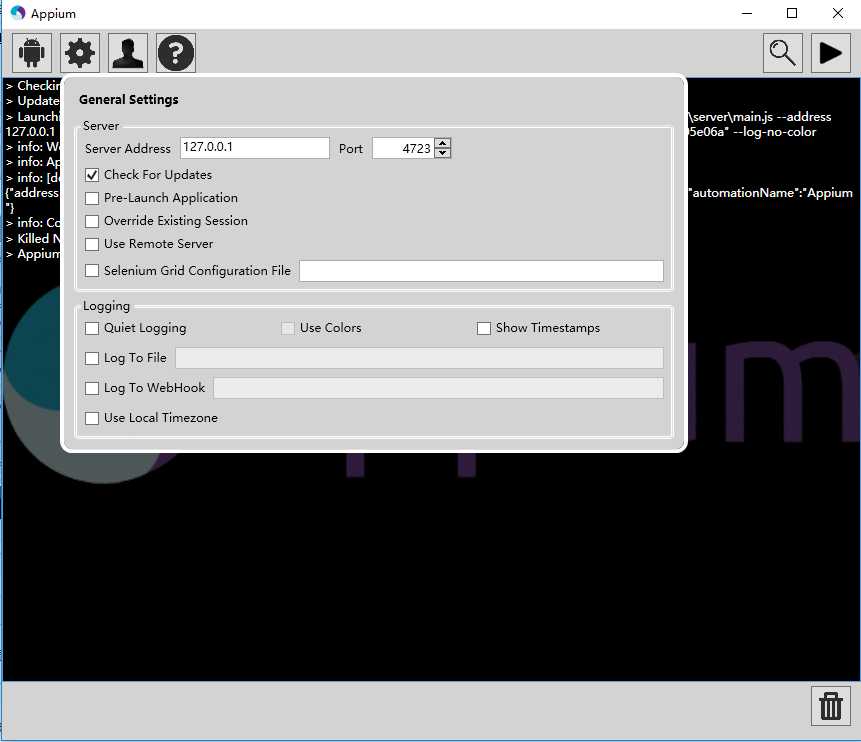Click the Use Colors checkbox
Image resolution: width=861 pixels, height=742 pixels.
288,328
